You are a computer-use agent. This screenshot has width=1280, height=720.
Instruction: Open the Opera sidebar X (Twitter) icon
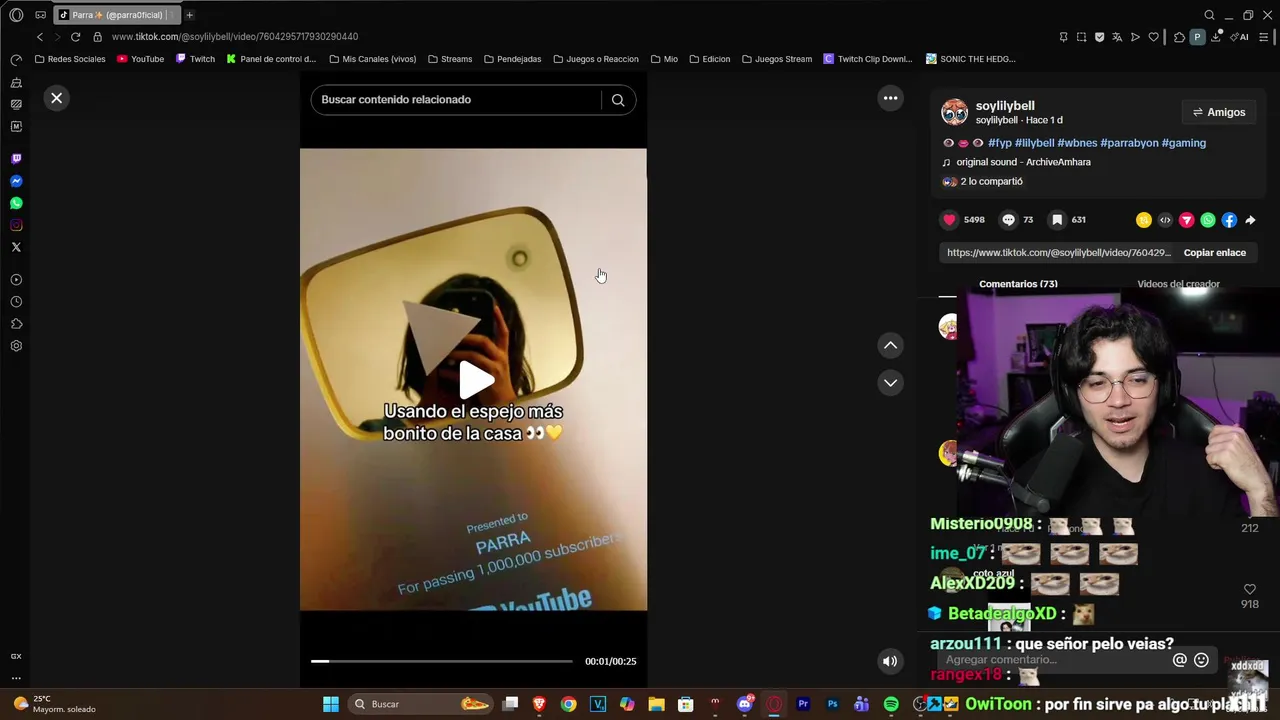point(16,247)
